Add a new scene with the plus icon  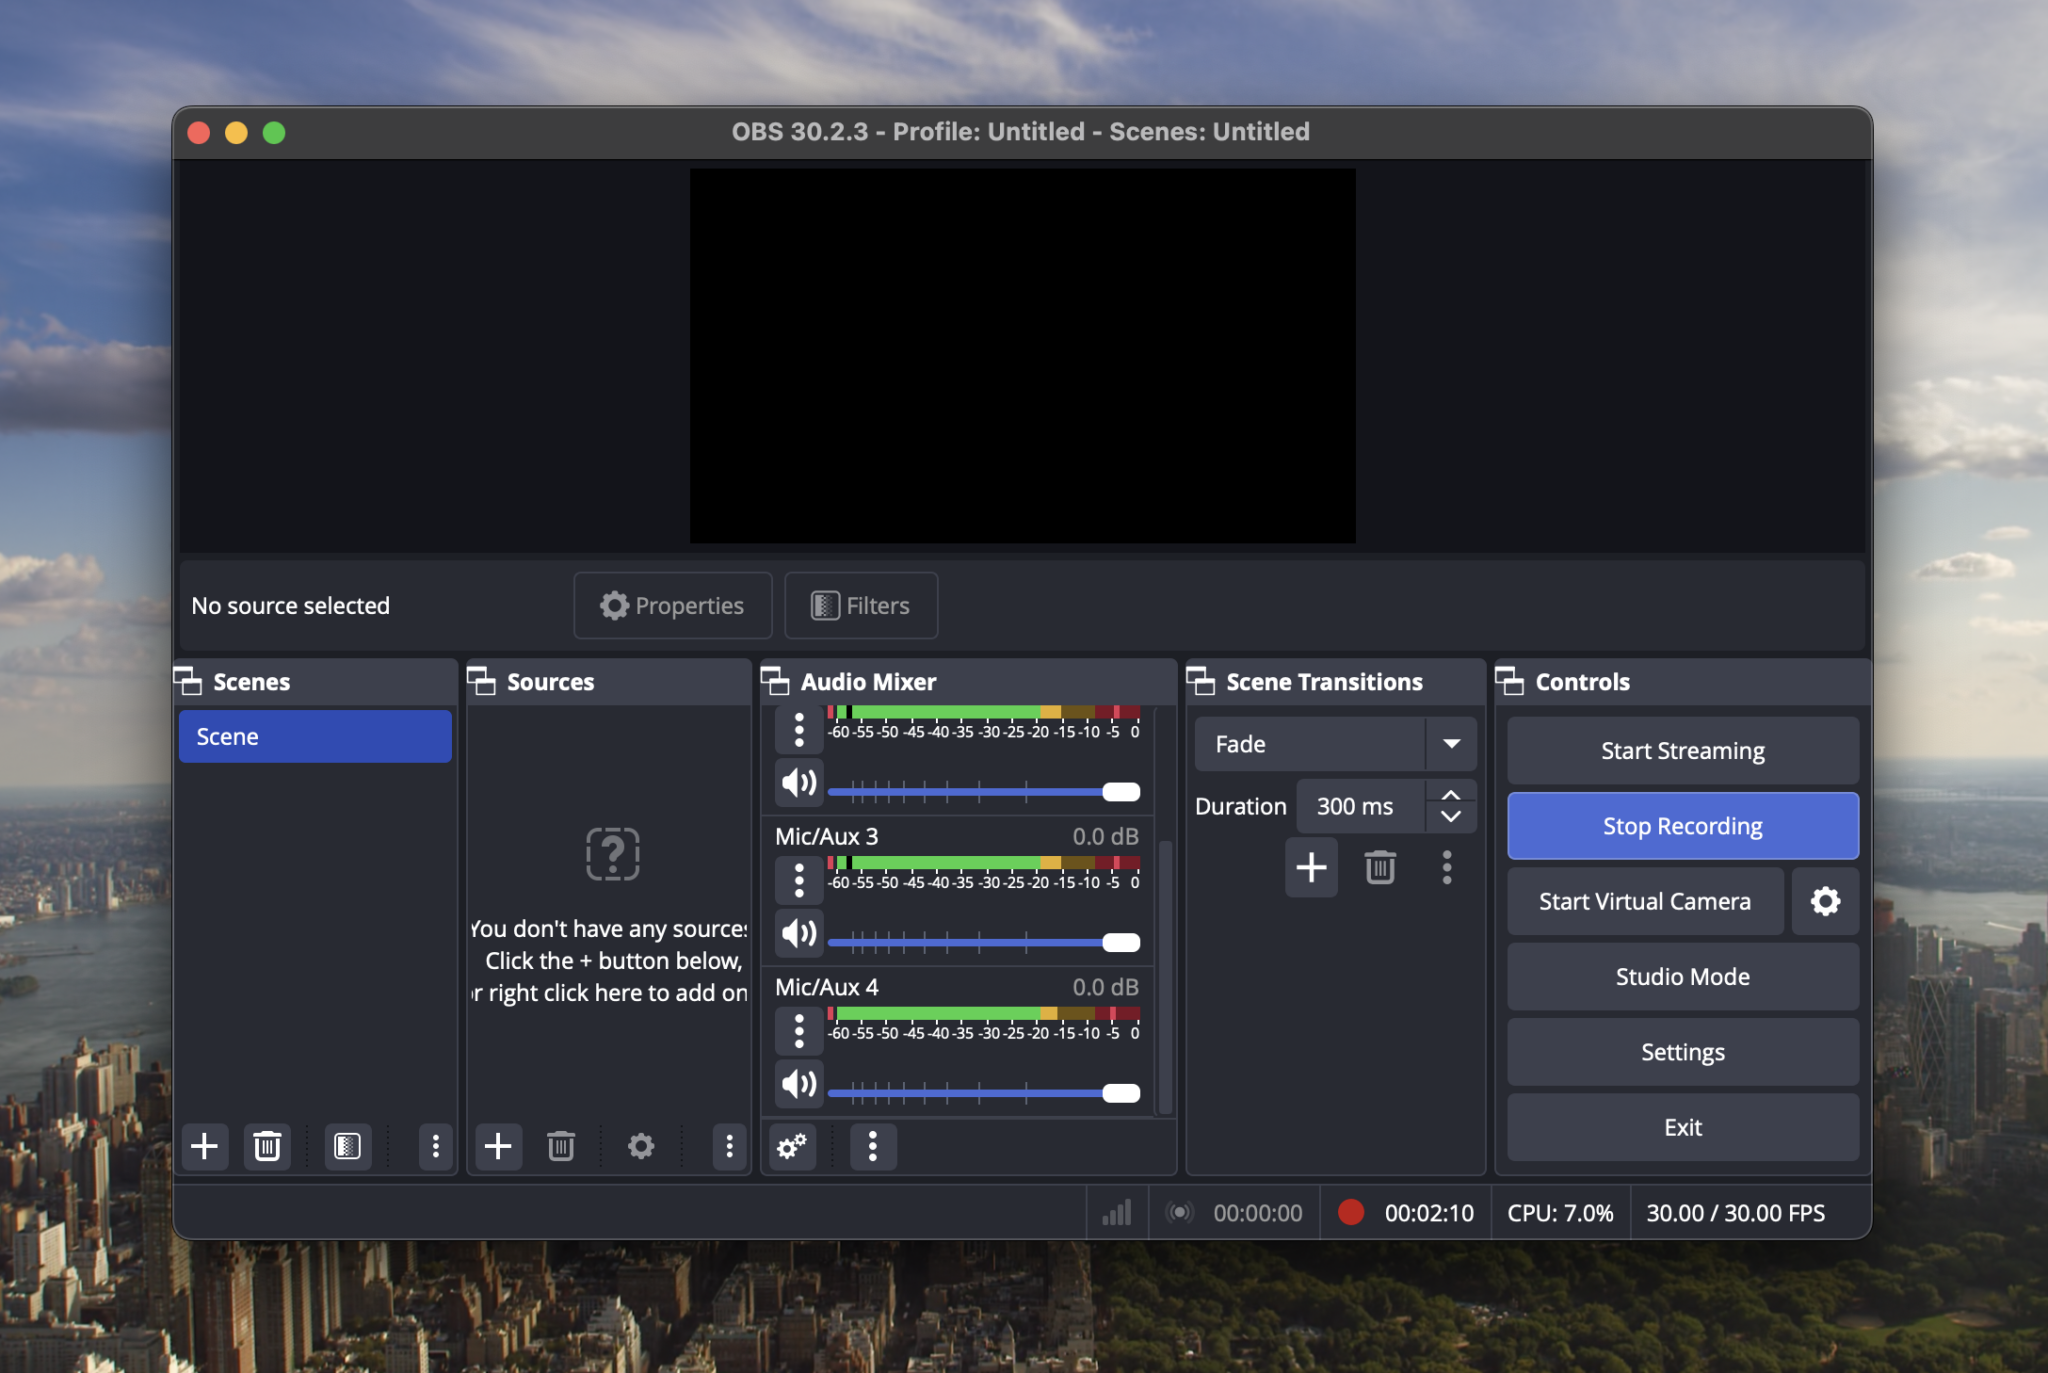pos(205,1146)
